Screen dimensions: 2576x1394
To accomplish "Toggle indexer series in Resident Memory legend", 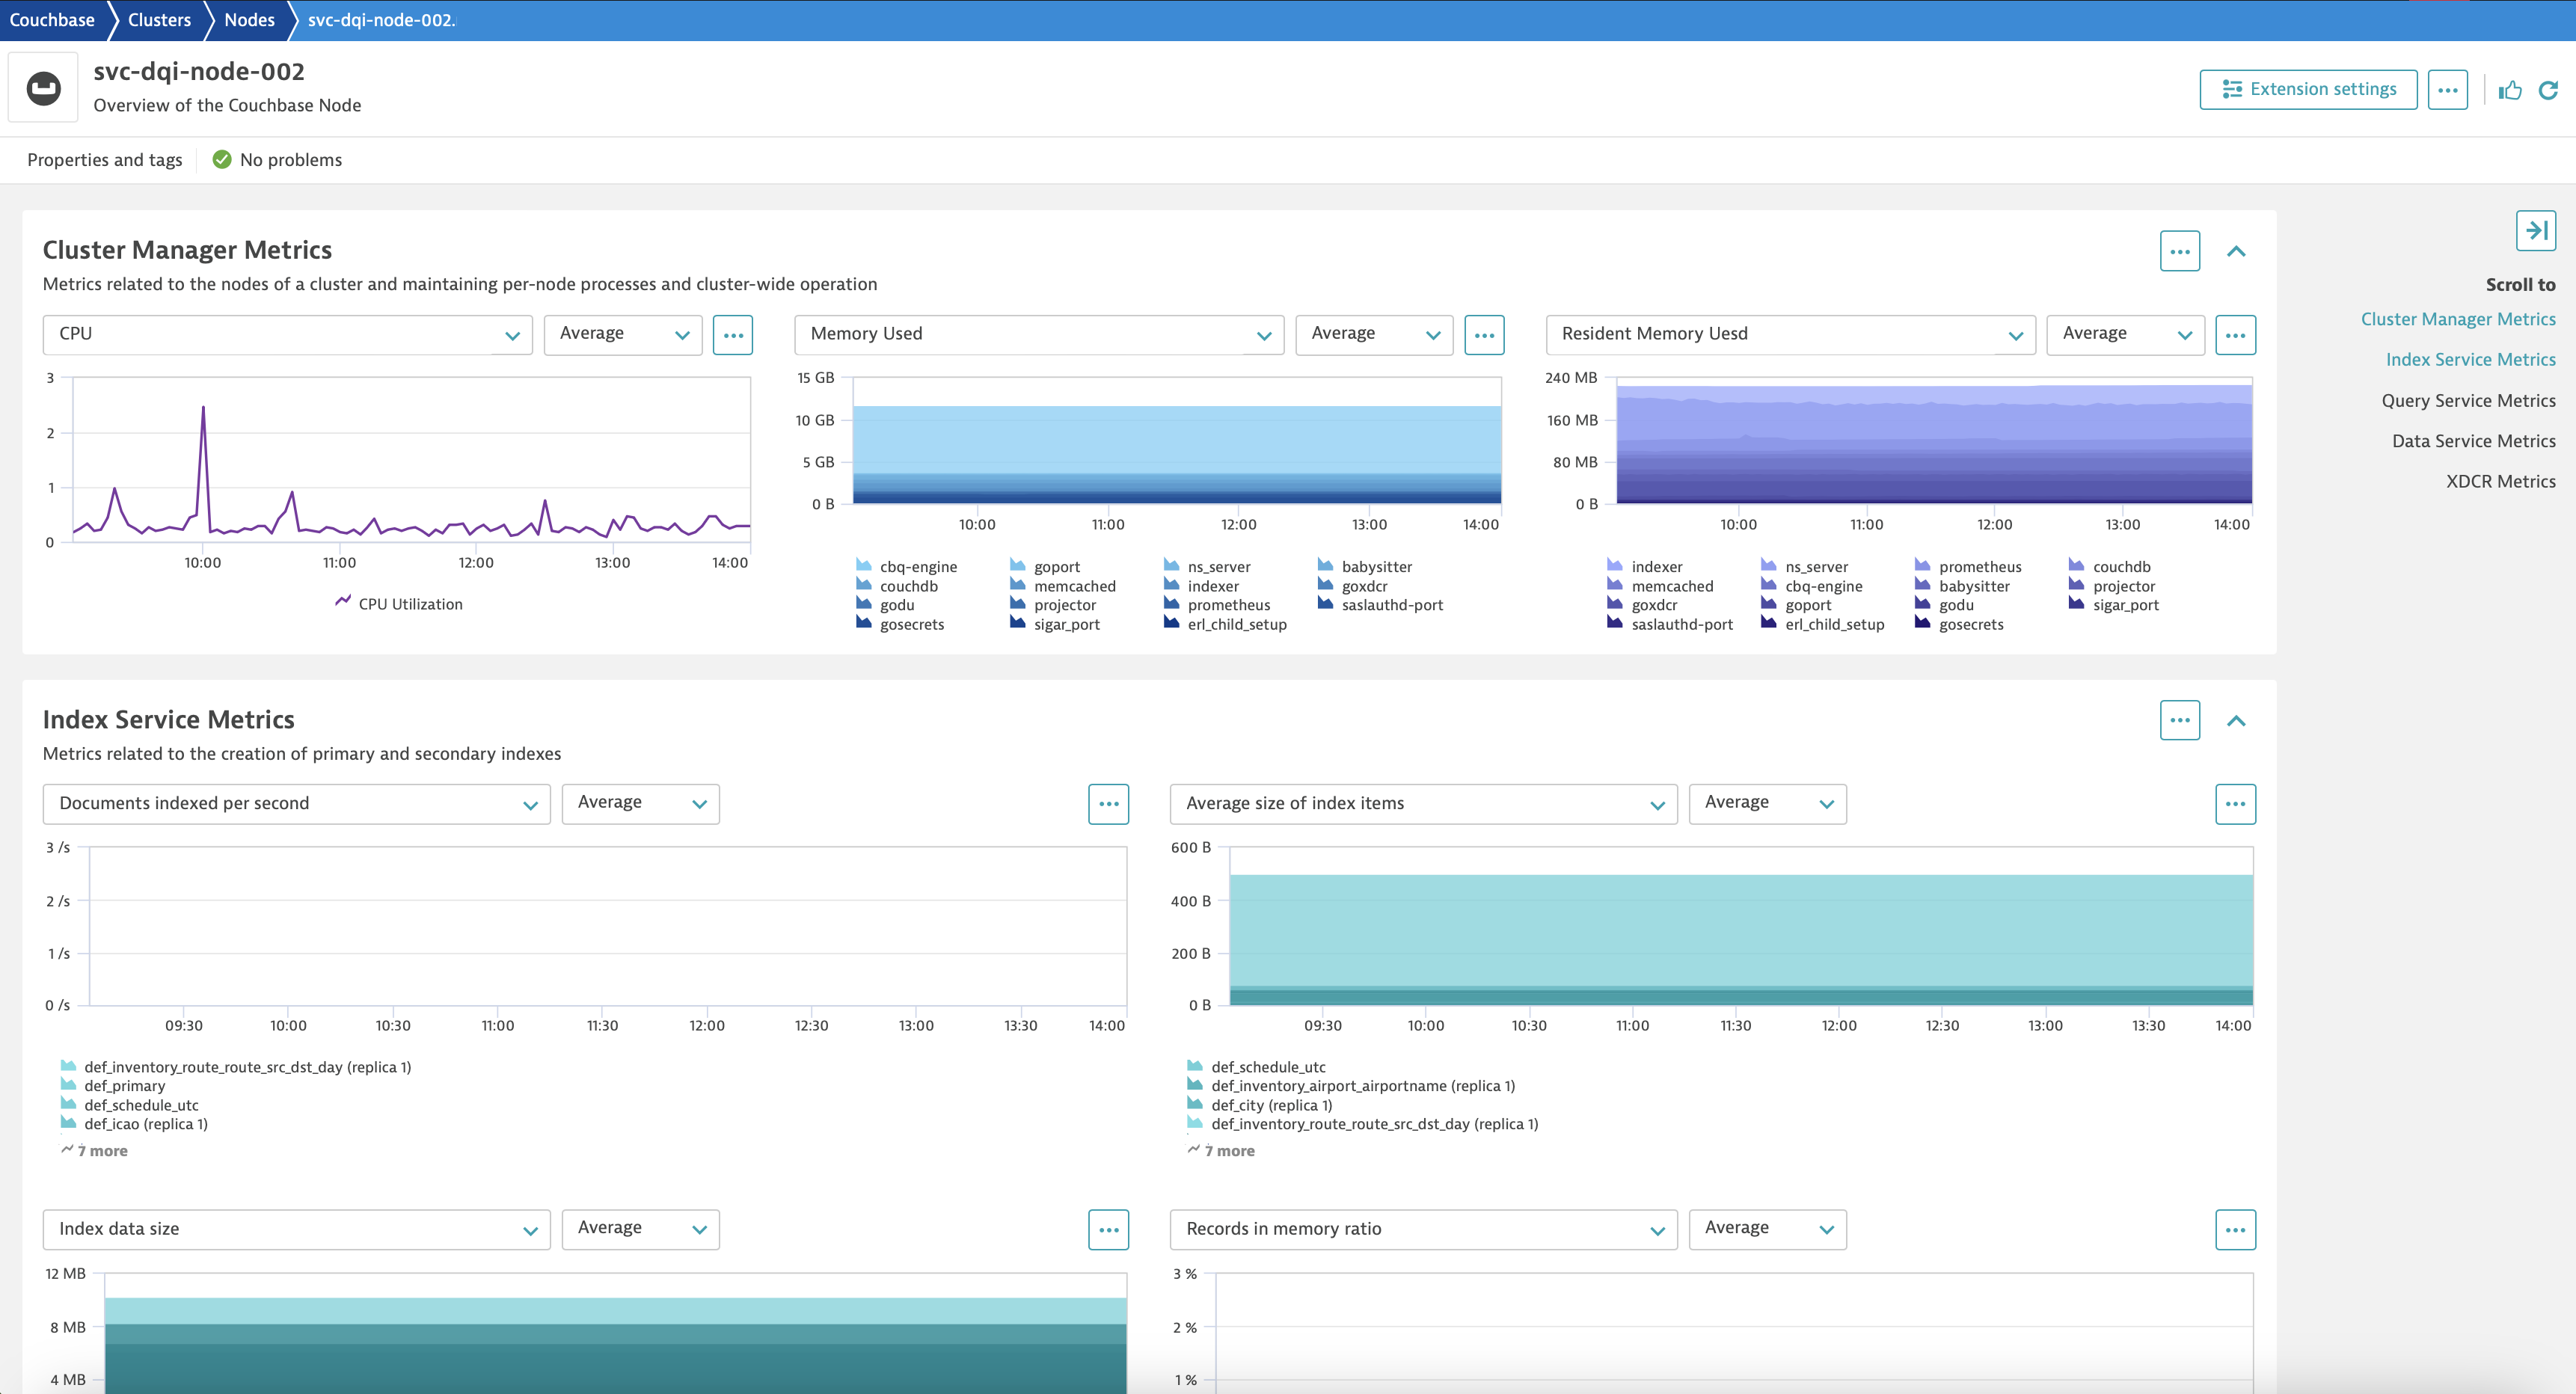I will [1657, 567].
